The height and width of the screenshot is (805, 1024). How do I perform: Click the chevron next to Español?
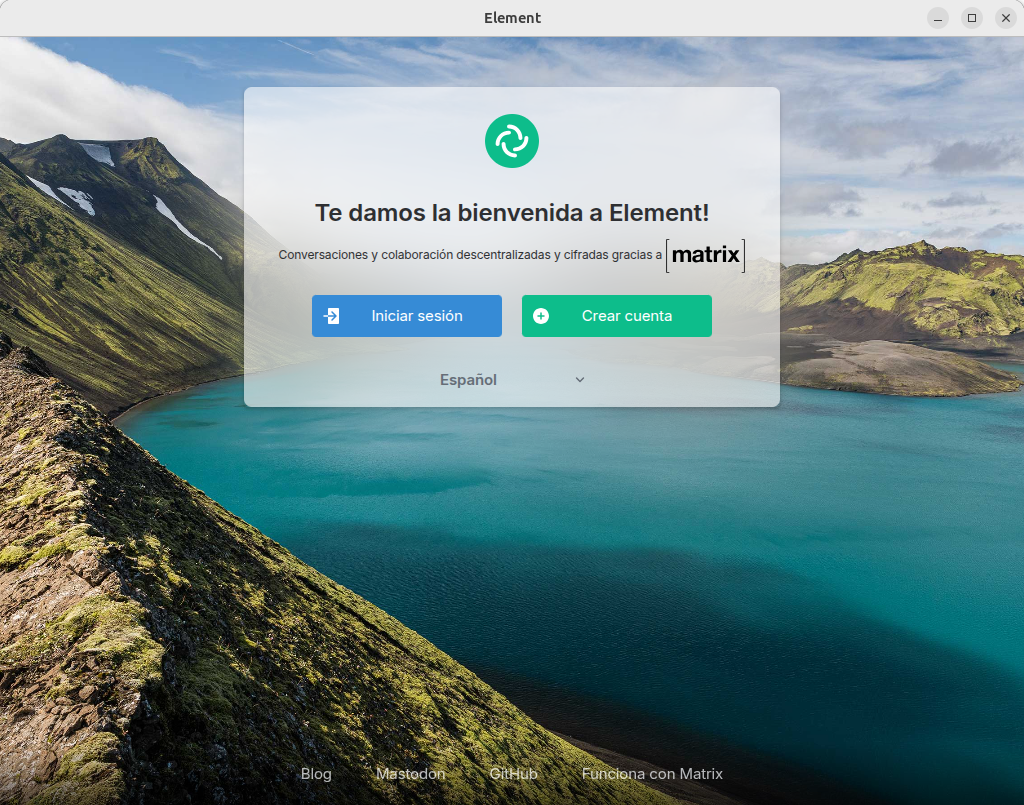[x=580, y=379]
